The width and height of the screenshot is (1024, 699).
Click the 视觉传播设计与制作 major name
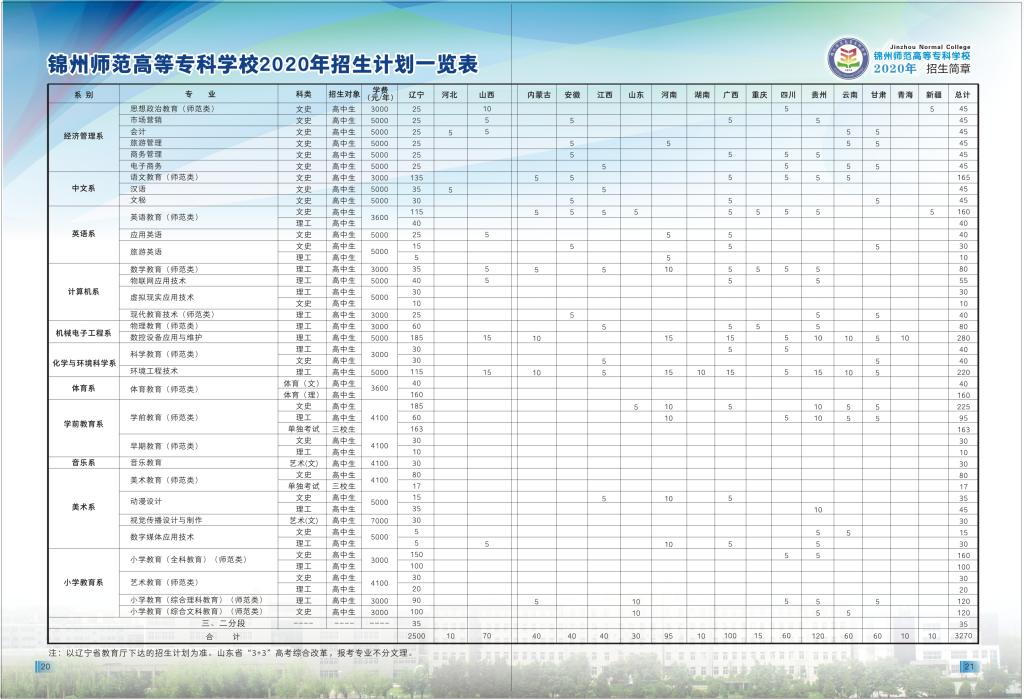pos(165,520)
